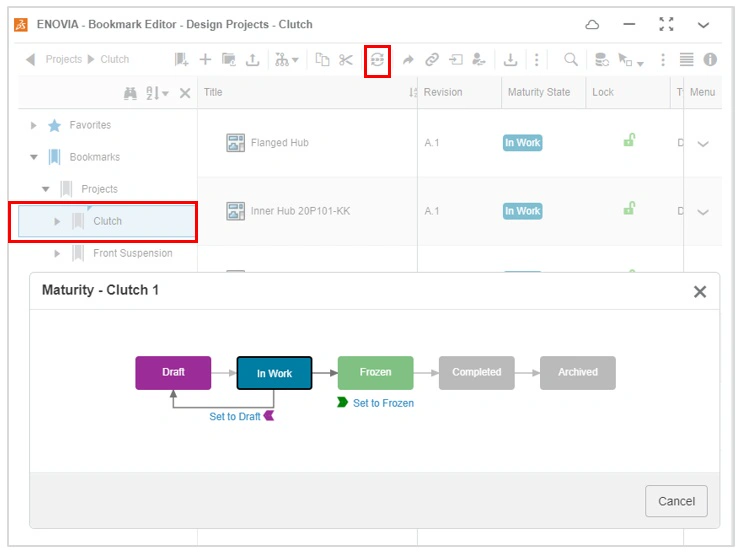
Task: Toggle the lock for Inner Hub 20P101-KK
Action: 629,208
